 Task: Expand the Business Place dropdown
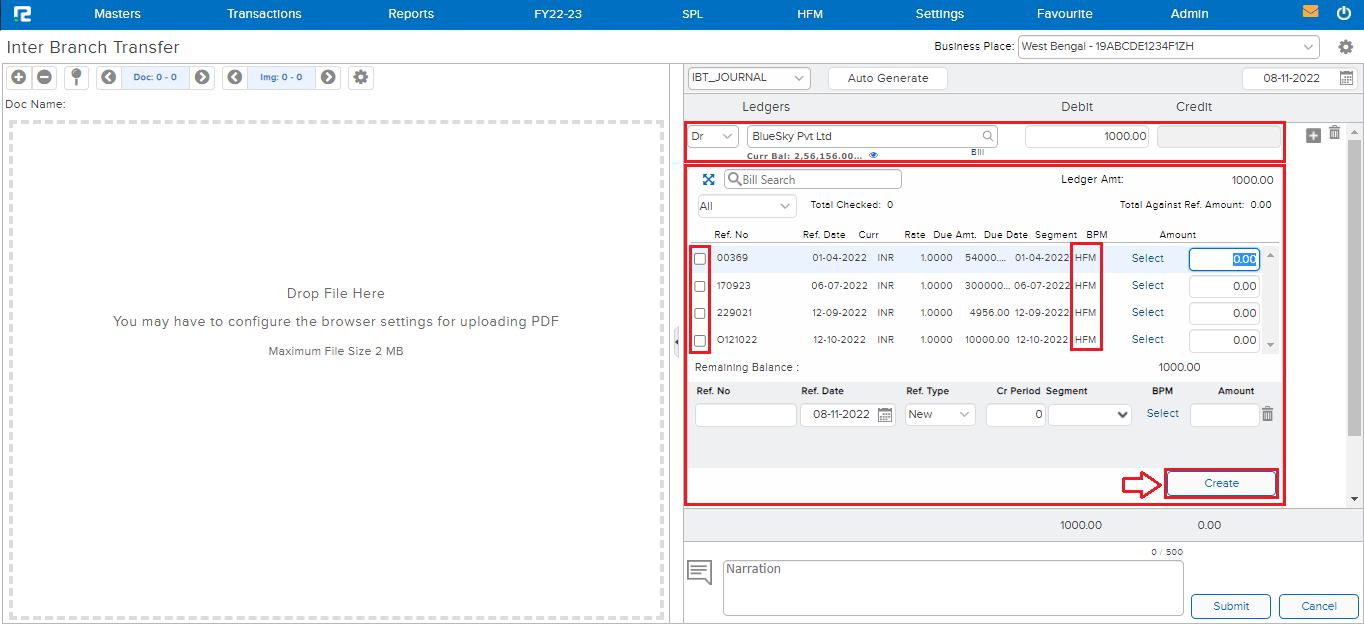pos(1168,46)
